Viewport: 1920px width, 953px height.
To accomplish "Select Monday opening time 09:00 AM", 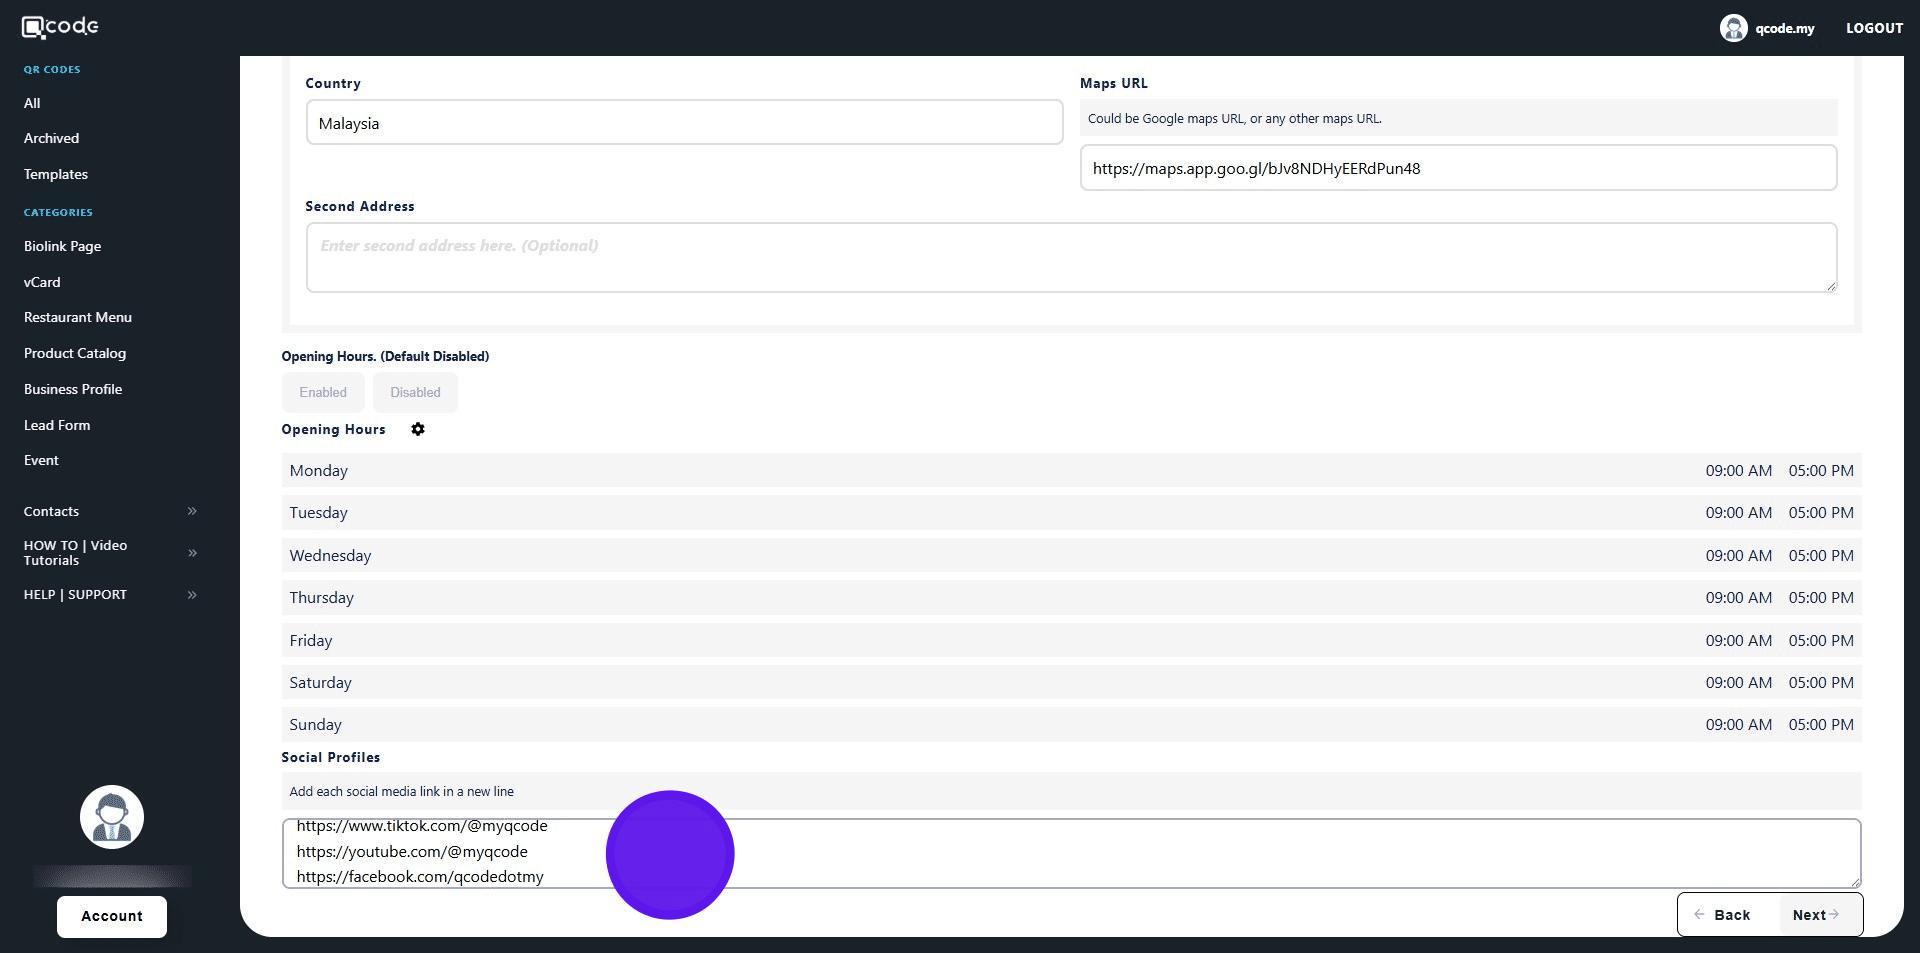I will click(x=1738, y=470).
